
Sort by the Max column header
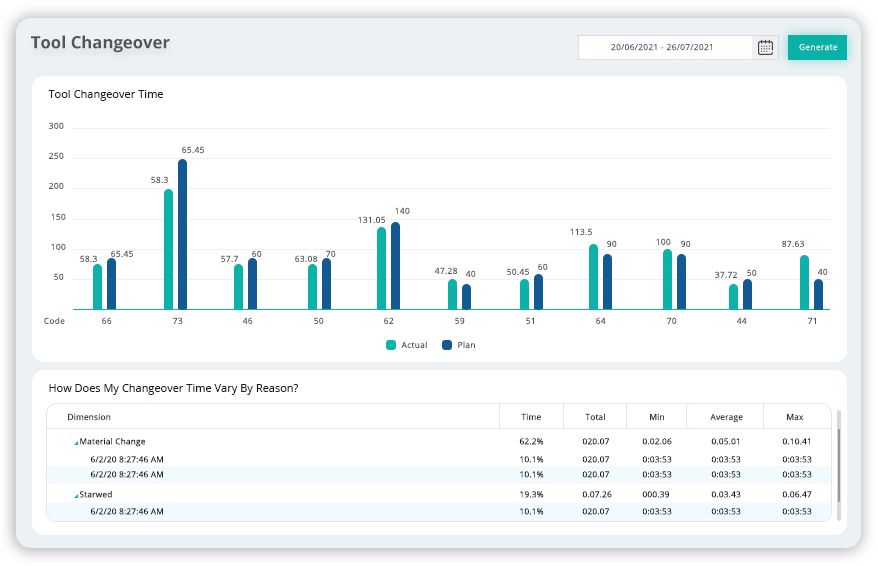(x=795, y=417)
